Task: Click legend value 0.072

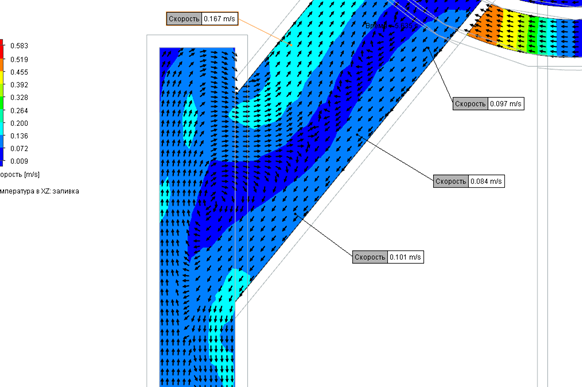Action: click(x=19, y=149)
